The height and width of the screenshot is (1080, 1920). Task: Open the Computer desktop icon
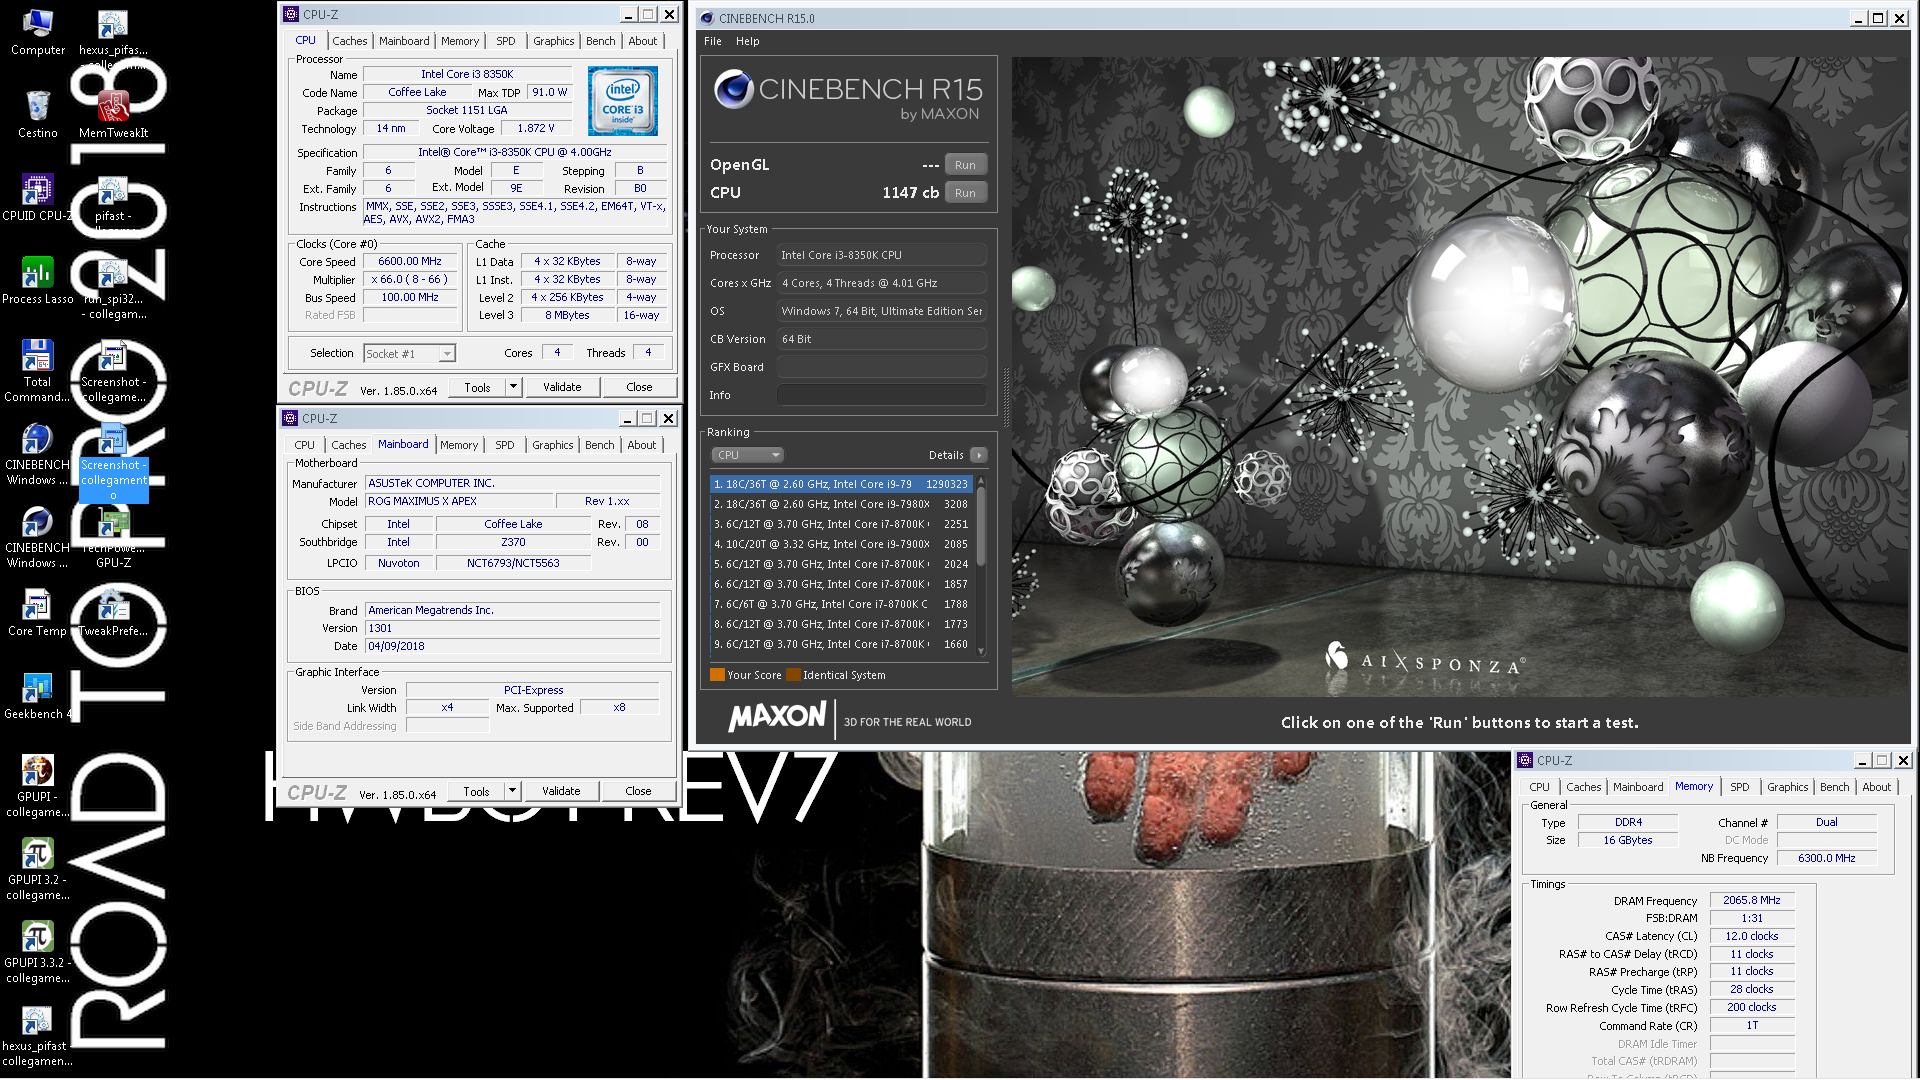coord(37,32)
